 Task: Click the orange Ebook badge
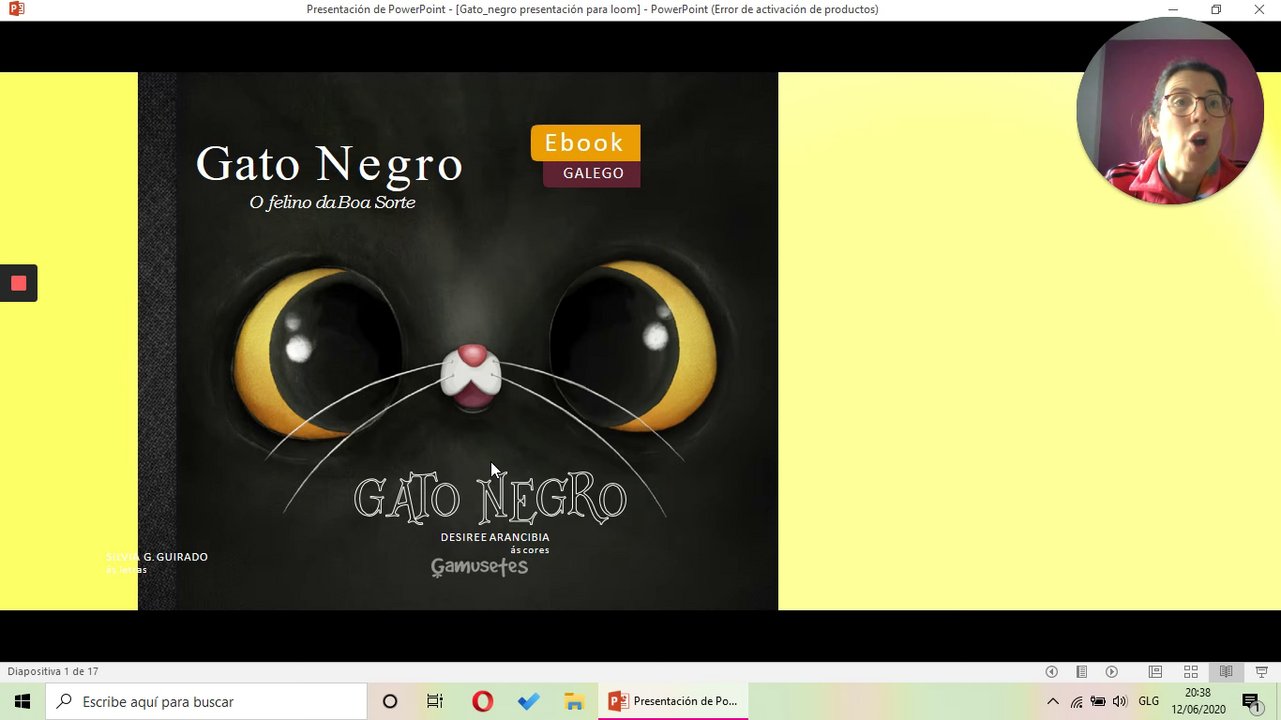[x=585, y=143]
